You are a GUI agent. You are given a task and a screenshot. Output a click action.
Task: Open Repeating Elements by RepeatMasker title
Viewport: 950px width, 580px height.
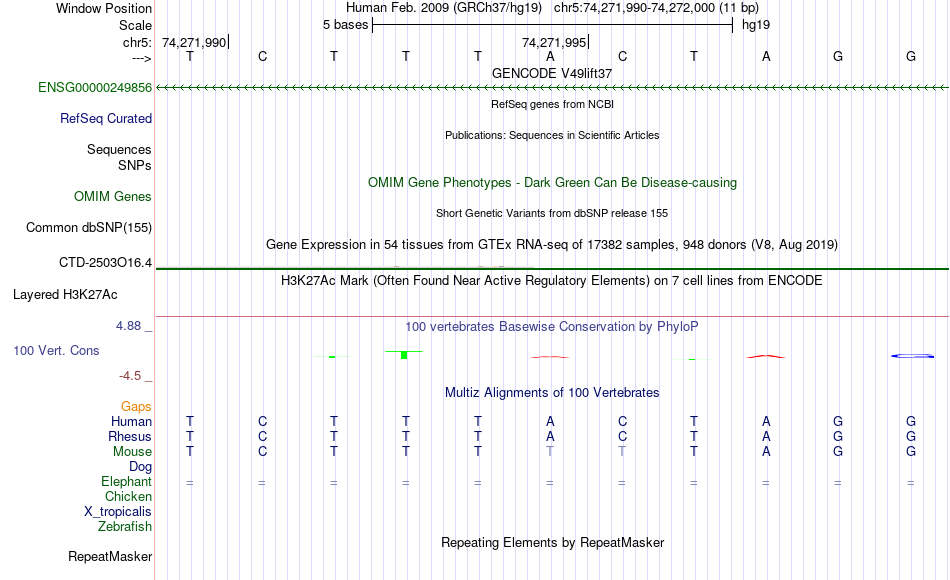553,542
